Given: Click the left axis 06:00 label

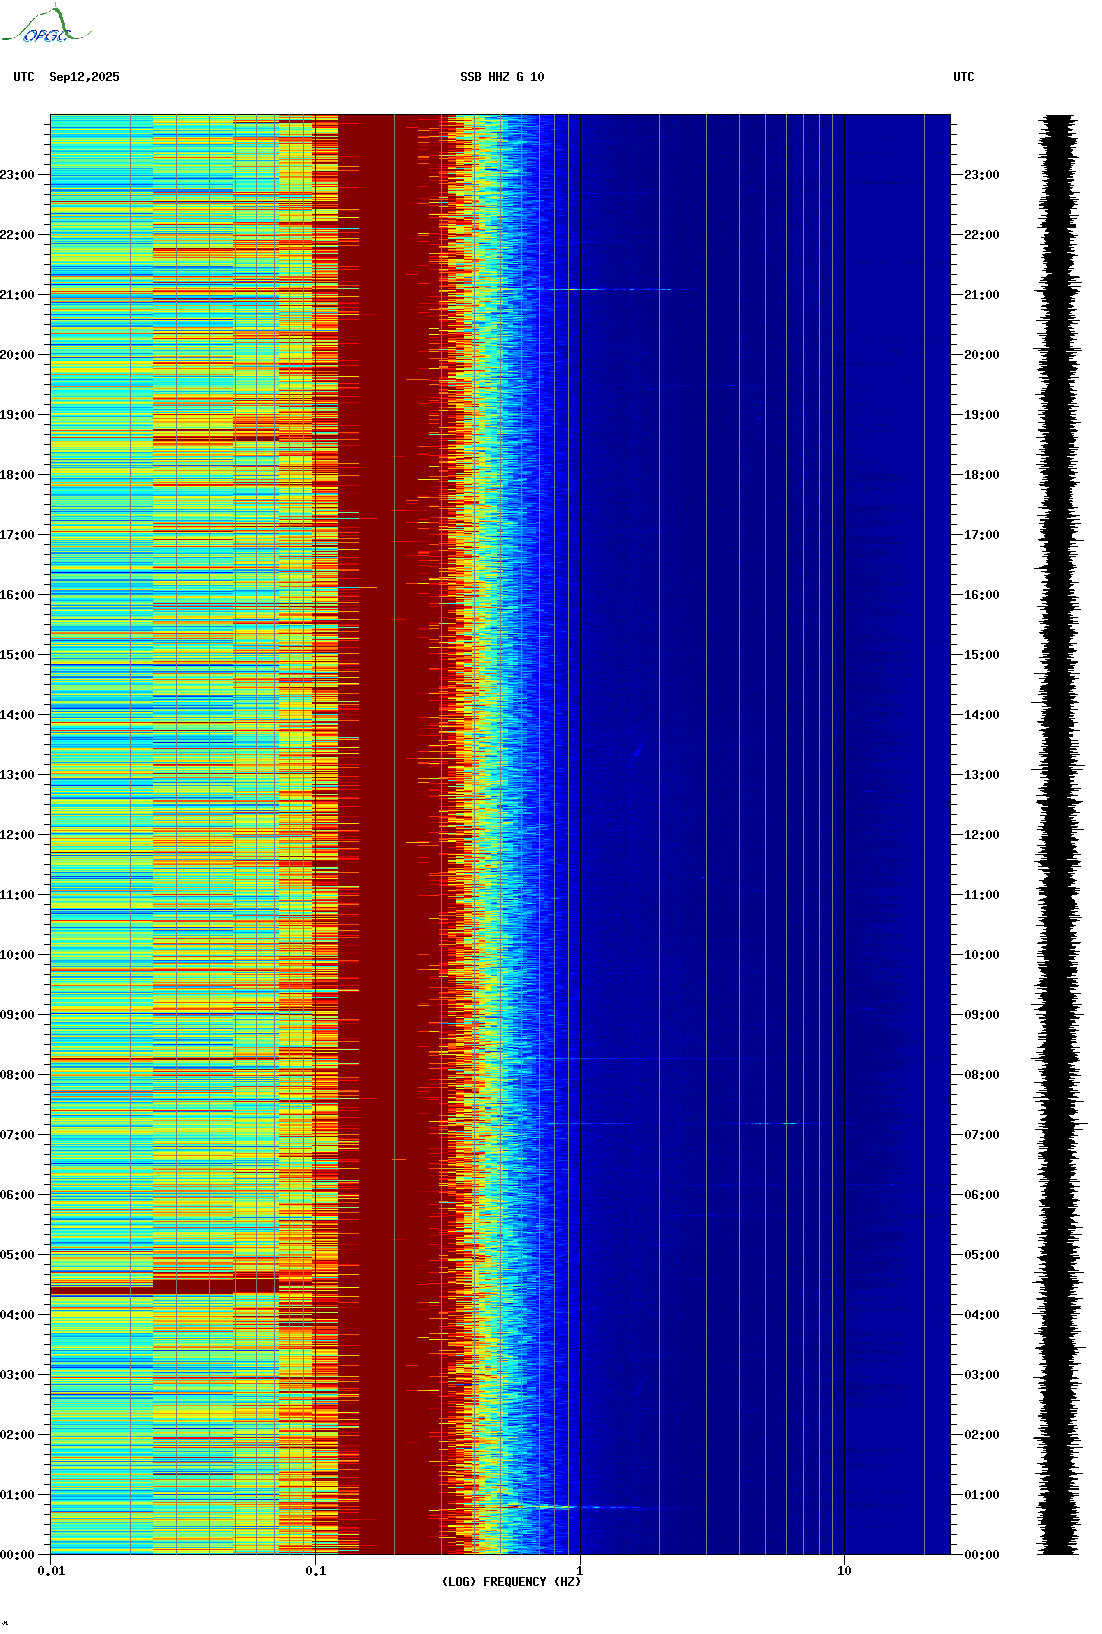Looking at the screenshot, I should click(17, 1195).
